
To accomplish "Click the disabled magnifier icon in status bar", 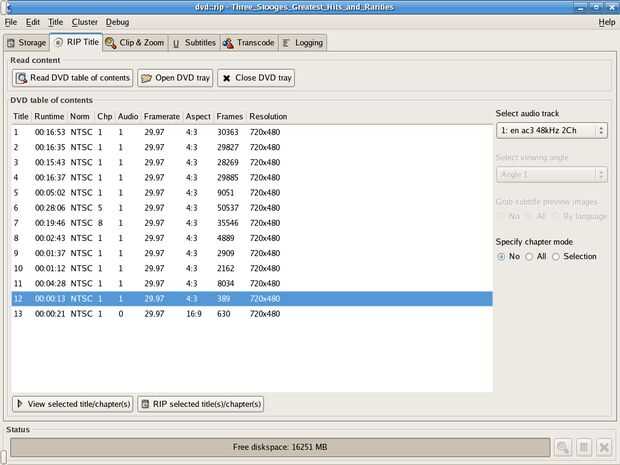I will [563, 448].
